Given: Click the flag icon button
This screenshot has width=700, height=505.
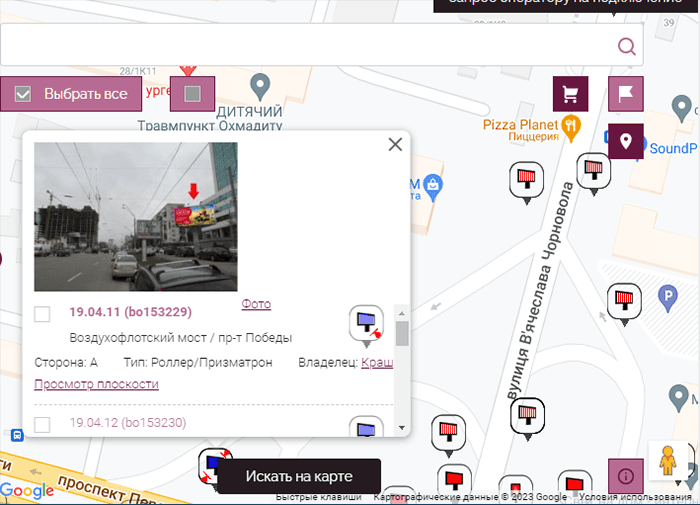Looking at the screenshot, I should pyautogui.click(x=626, y=94).
